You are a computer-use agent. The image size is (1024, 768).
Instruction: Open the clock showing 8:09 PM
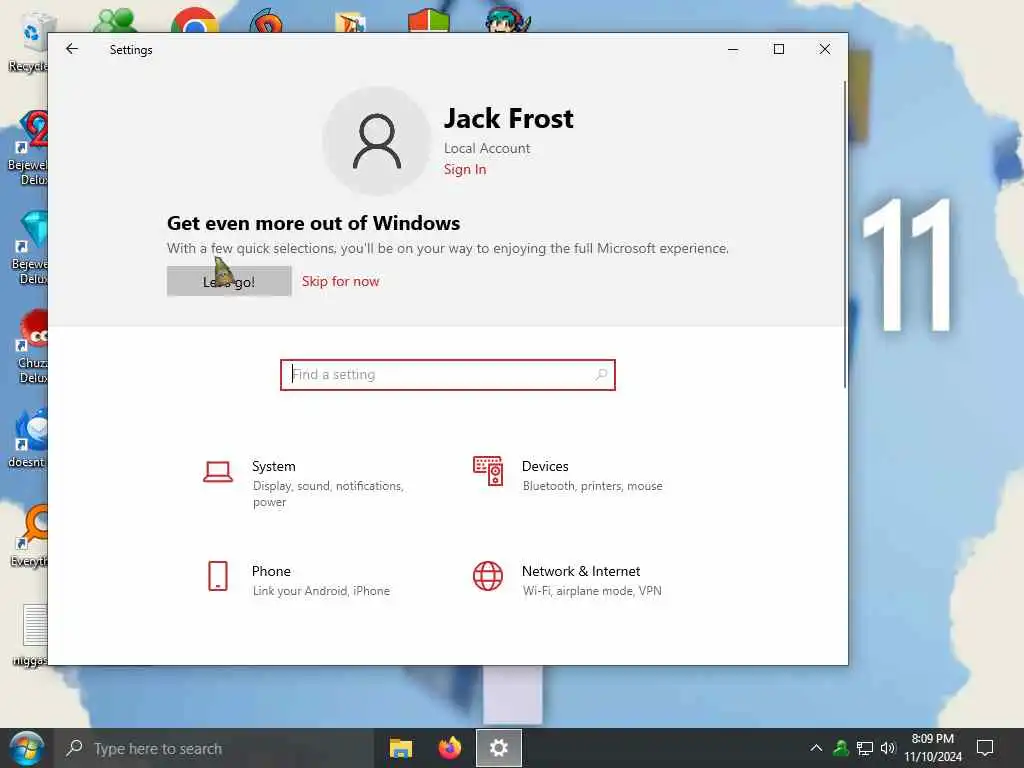pyautogui.click(x=933, y=748)
